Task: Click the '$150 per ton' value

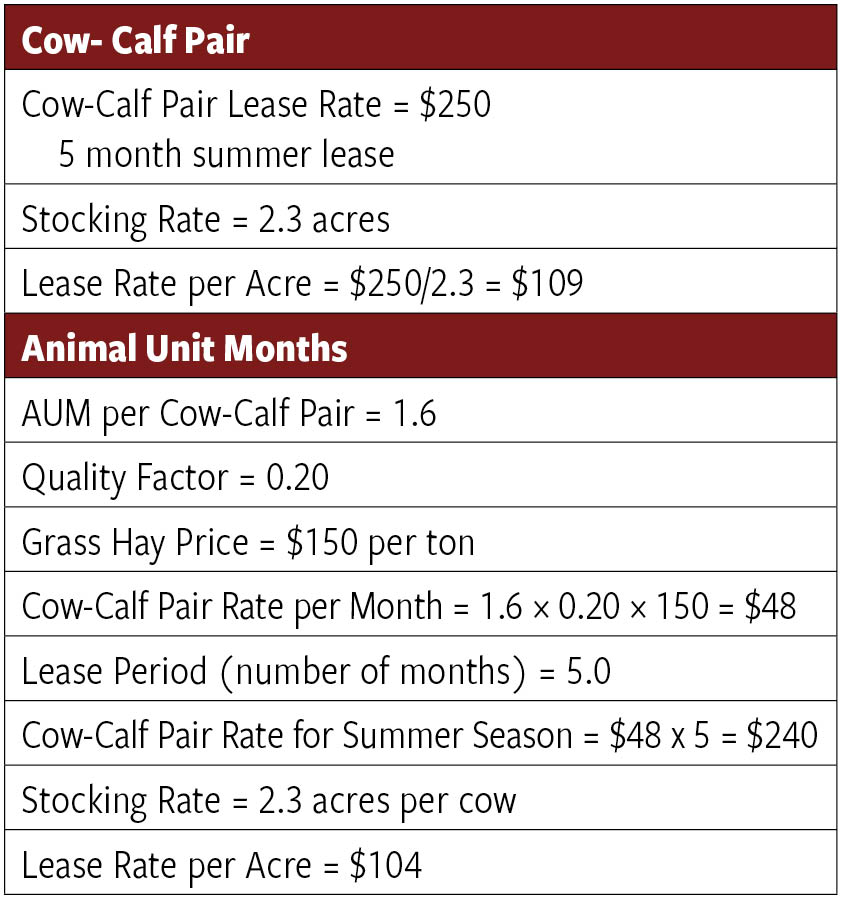Action: pos(380,542)
